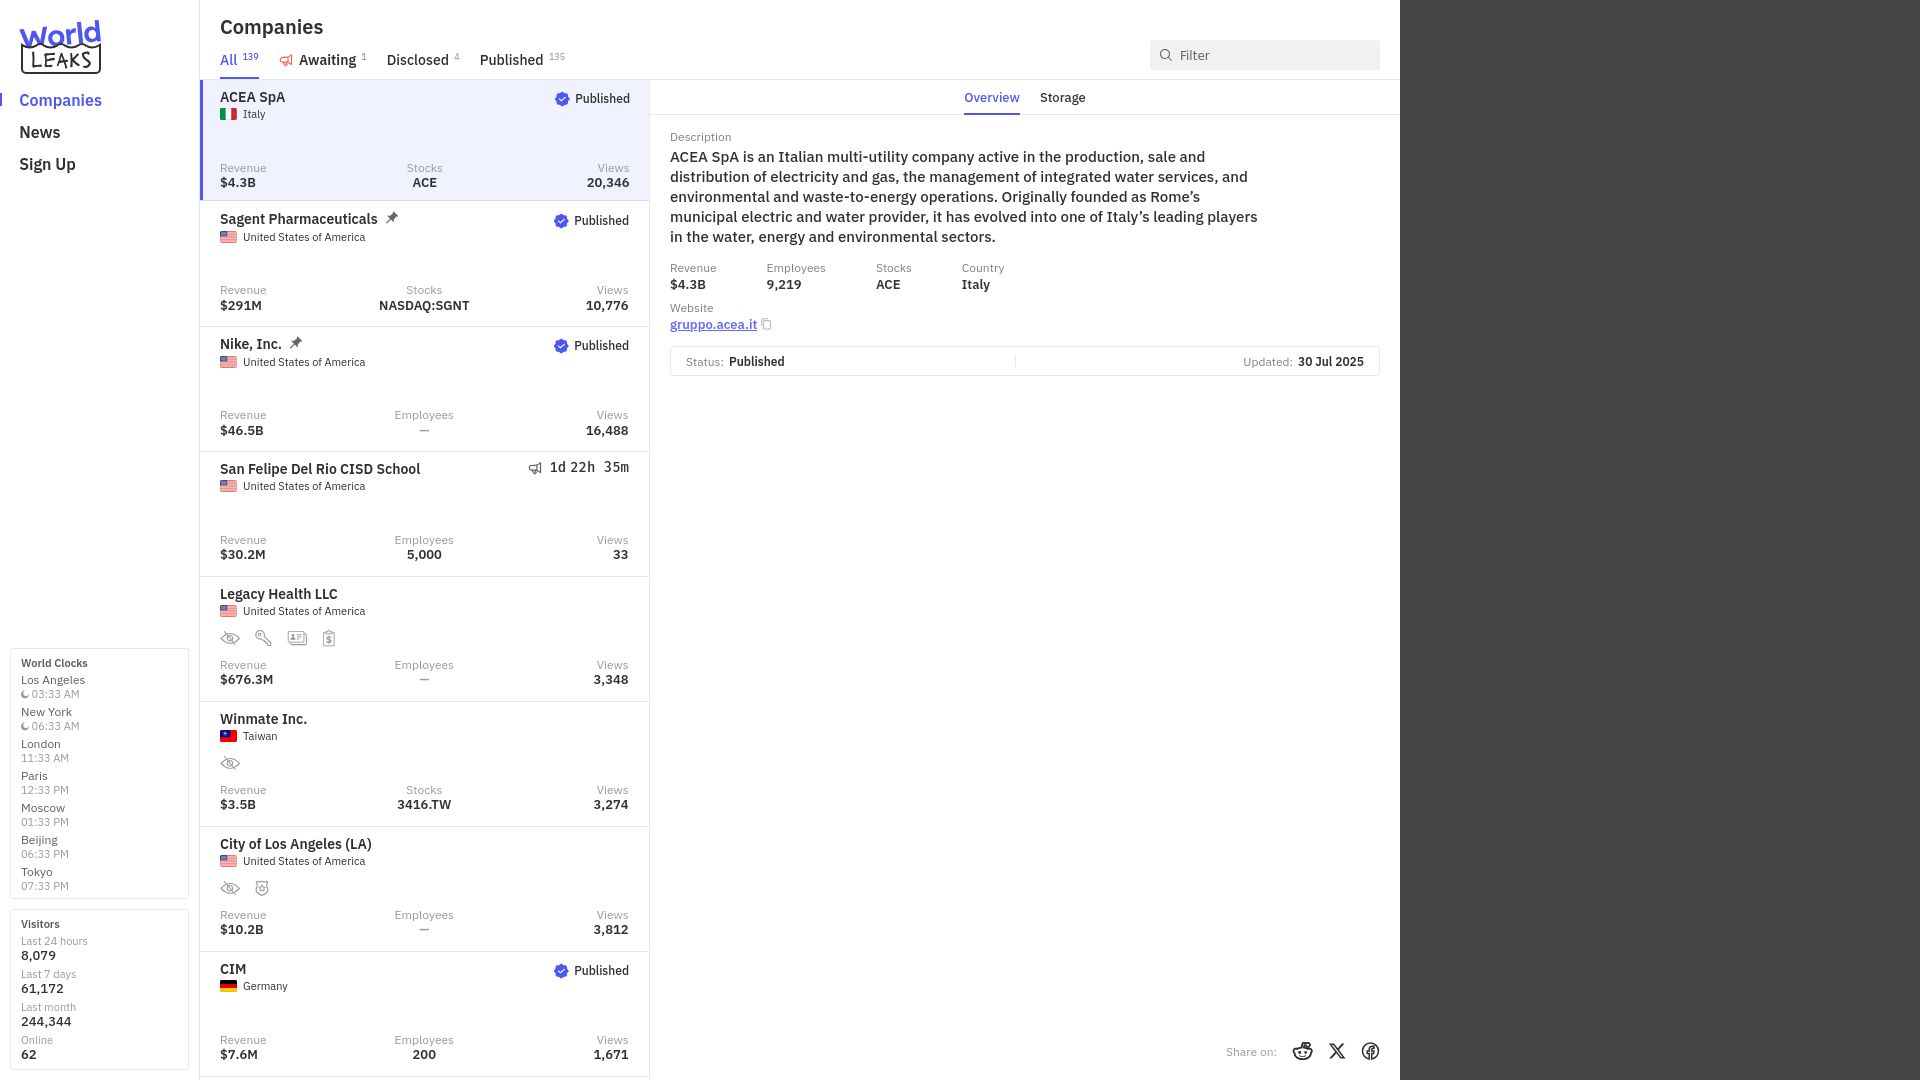Click the Los Angeles 03:33 AM clock entry
1920x1080 pixels.
pyautogui.click(x=53, y=687)
